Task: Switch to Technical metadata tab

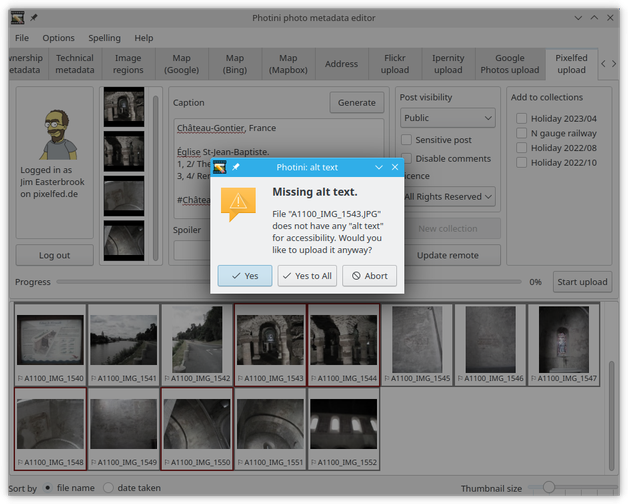Action: tap(75, 64)
